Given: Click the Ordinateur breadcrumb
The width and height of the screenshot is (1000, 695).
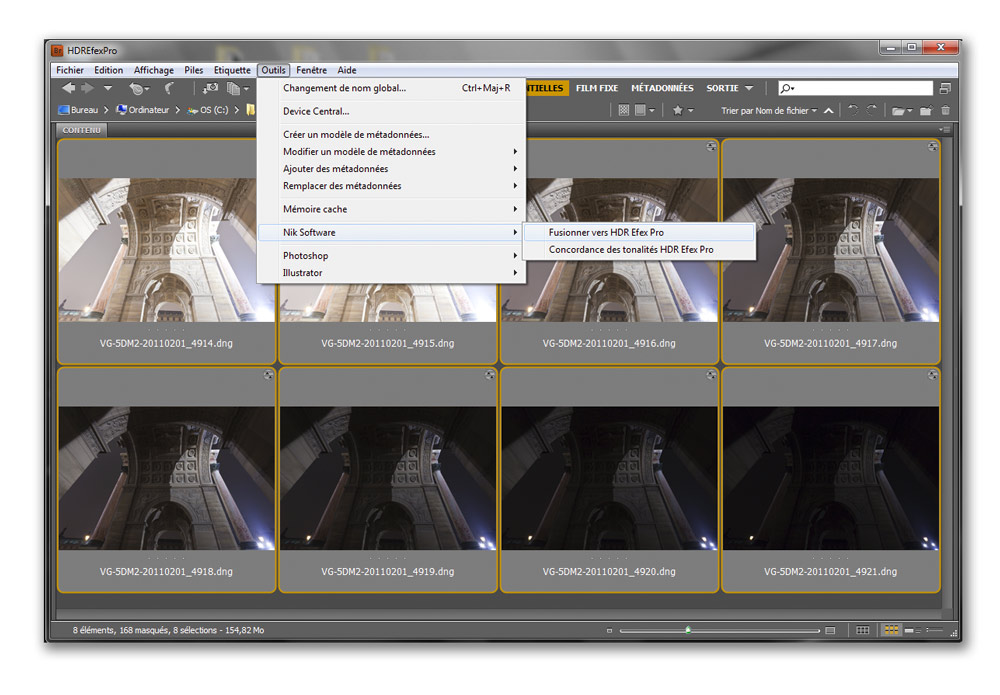Looking at the screenshot, I should pos(143,110).
